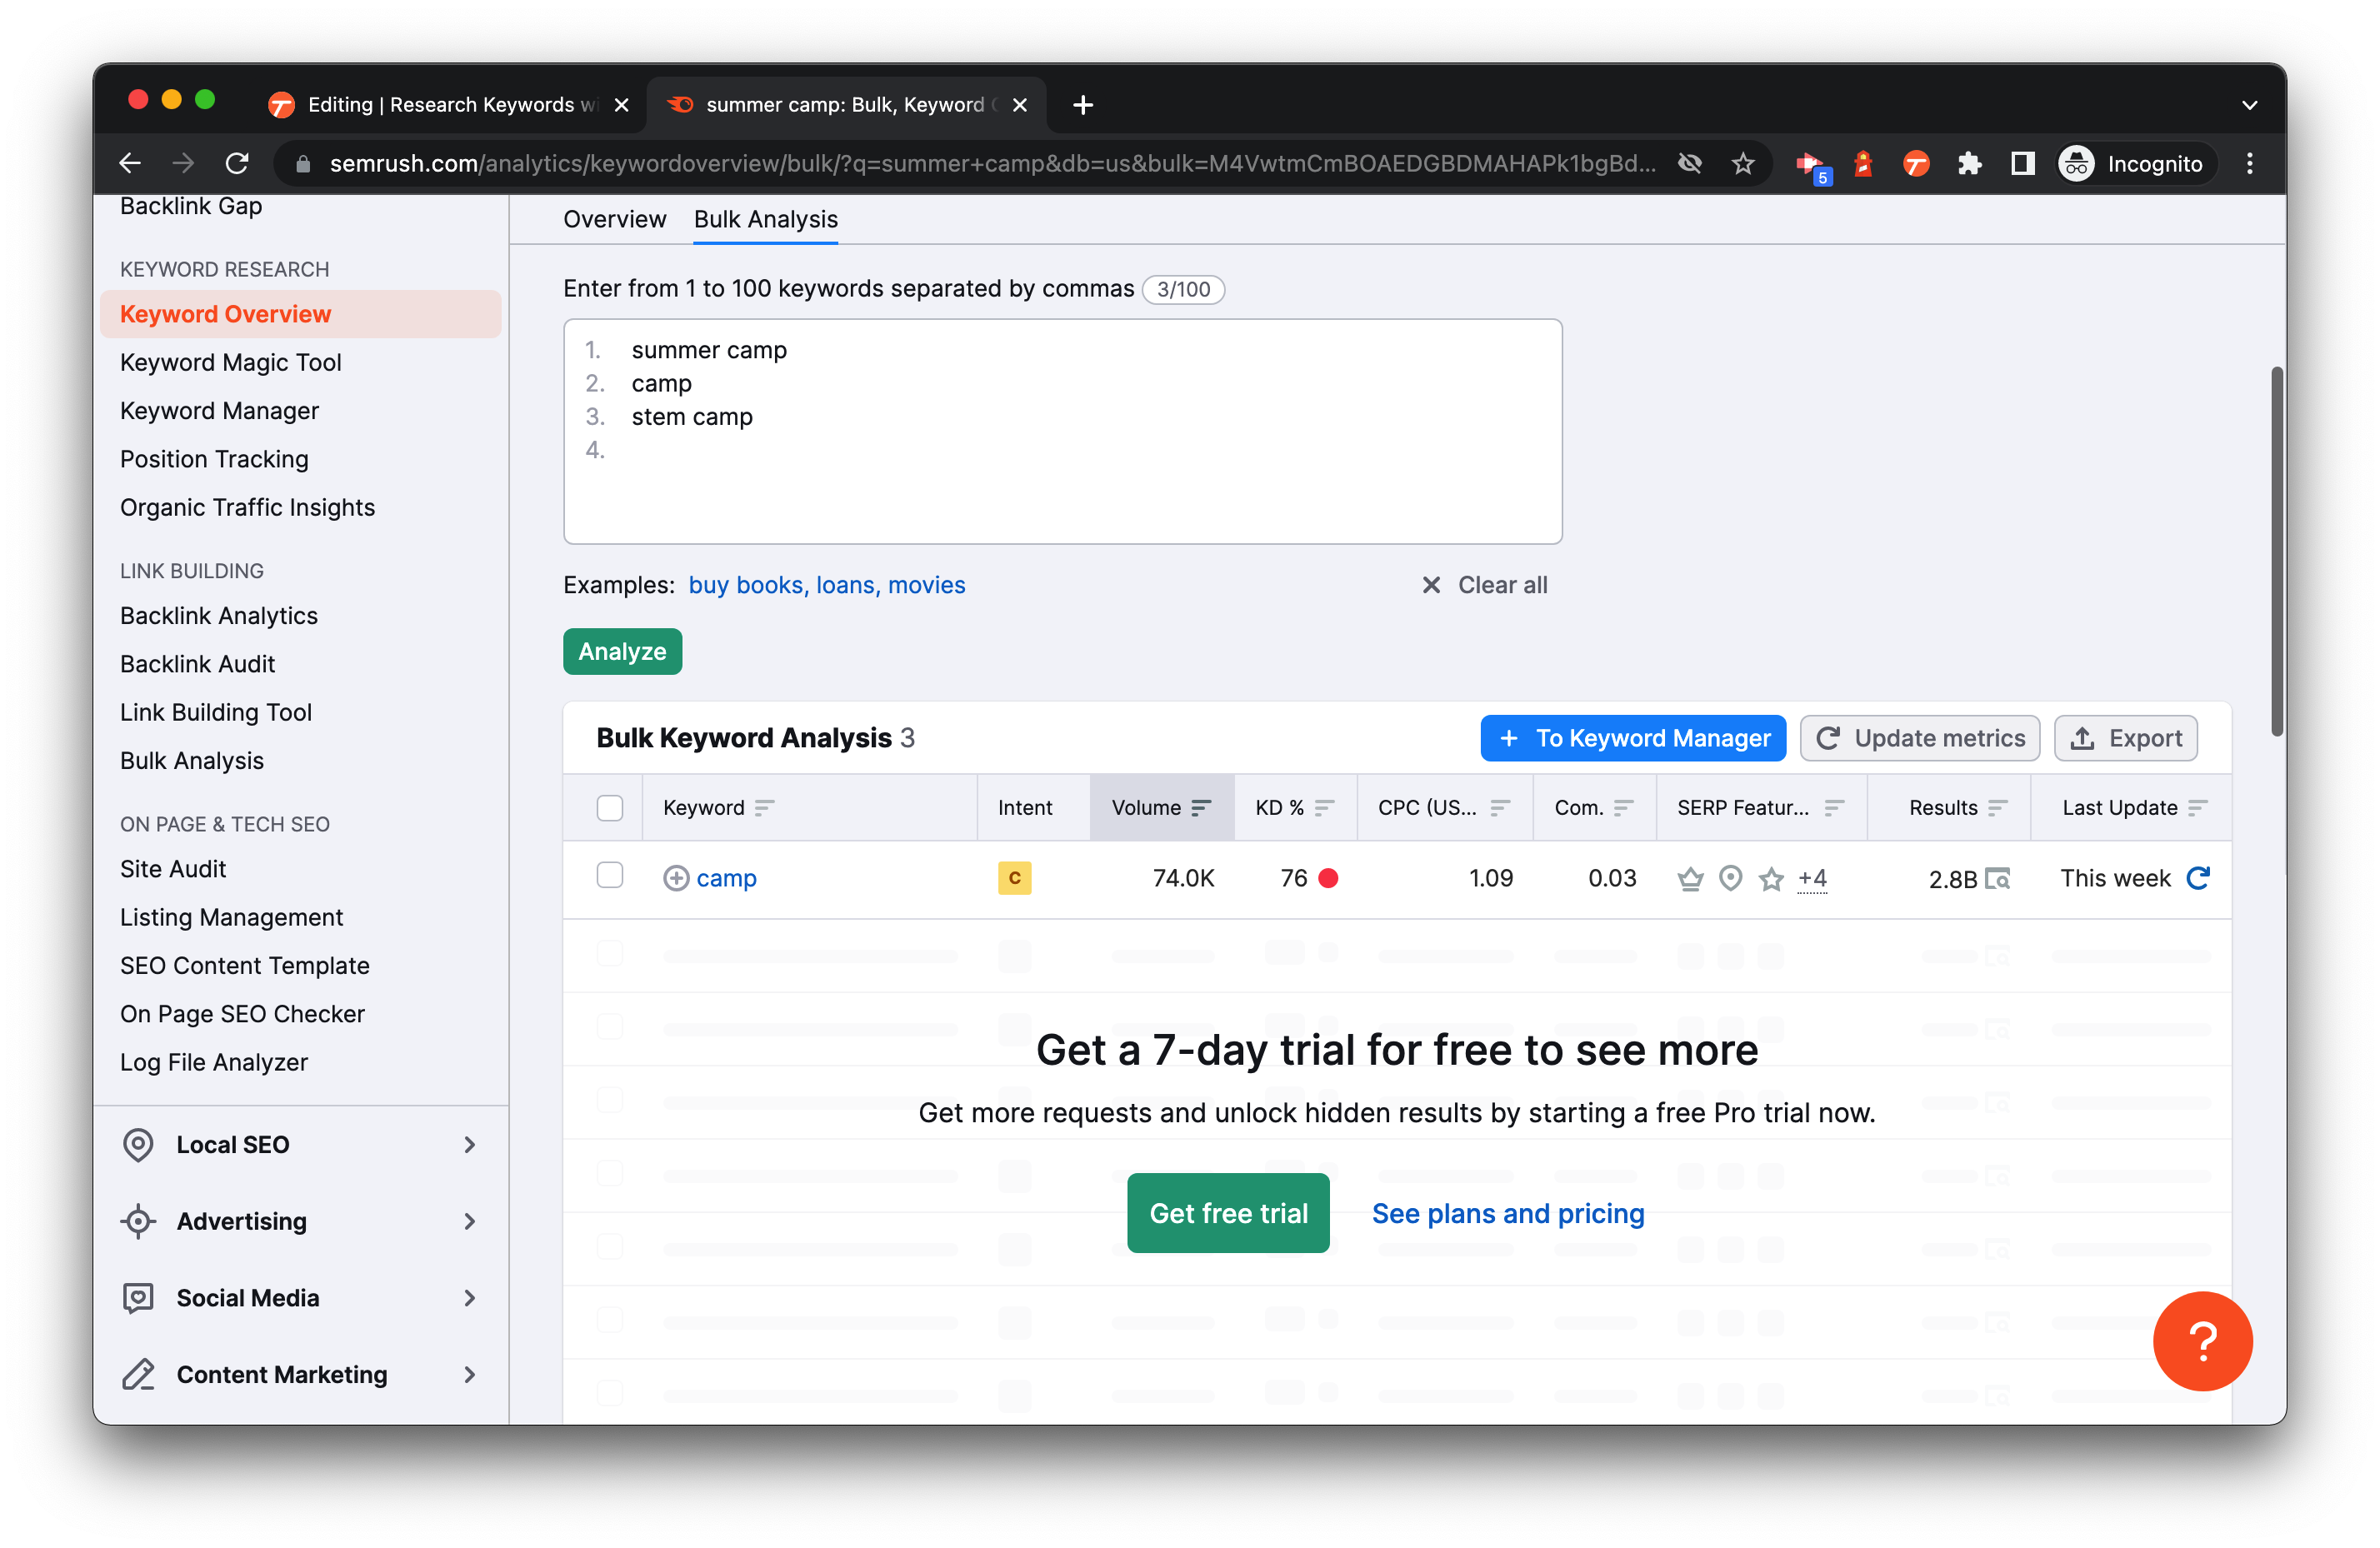
Task: Click the Export button
Action: pyautogui.click(x=2125, y=738)
